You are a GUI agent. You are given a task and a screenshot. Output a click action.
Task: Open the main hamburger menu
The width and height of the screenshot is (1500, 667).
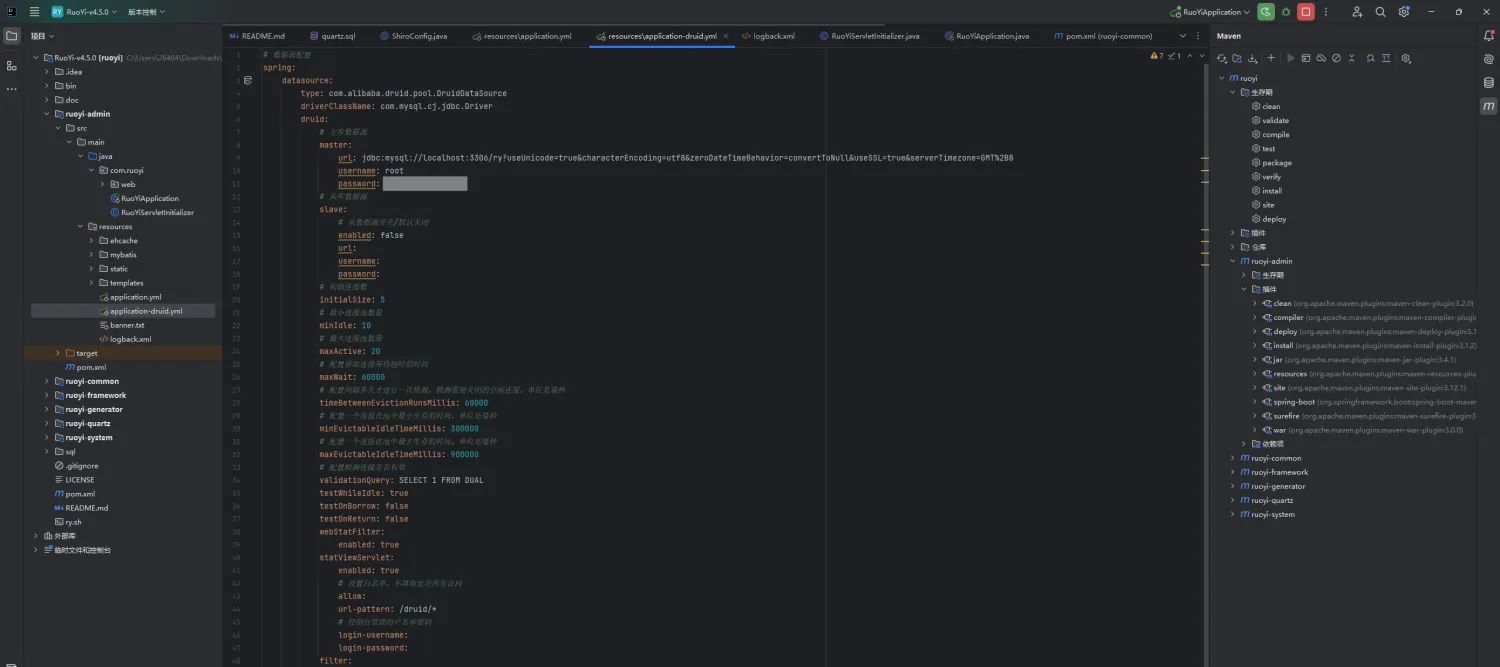[34, 12]
